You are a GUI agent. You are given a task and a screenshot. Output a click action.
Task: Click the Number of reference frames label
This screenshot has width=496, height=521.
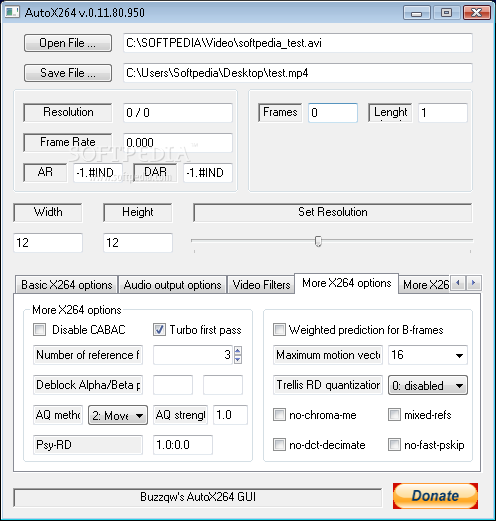click(x=88, y=355)
